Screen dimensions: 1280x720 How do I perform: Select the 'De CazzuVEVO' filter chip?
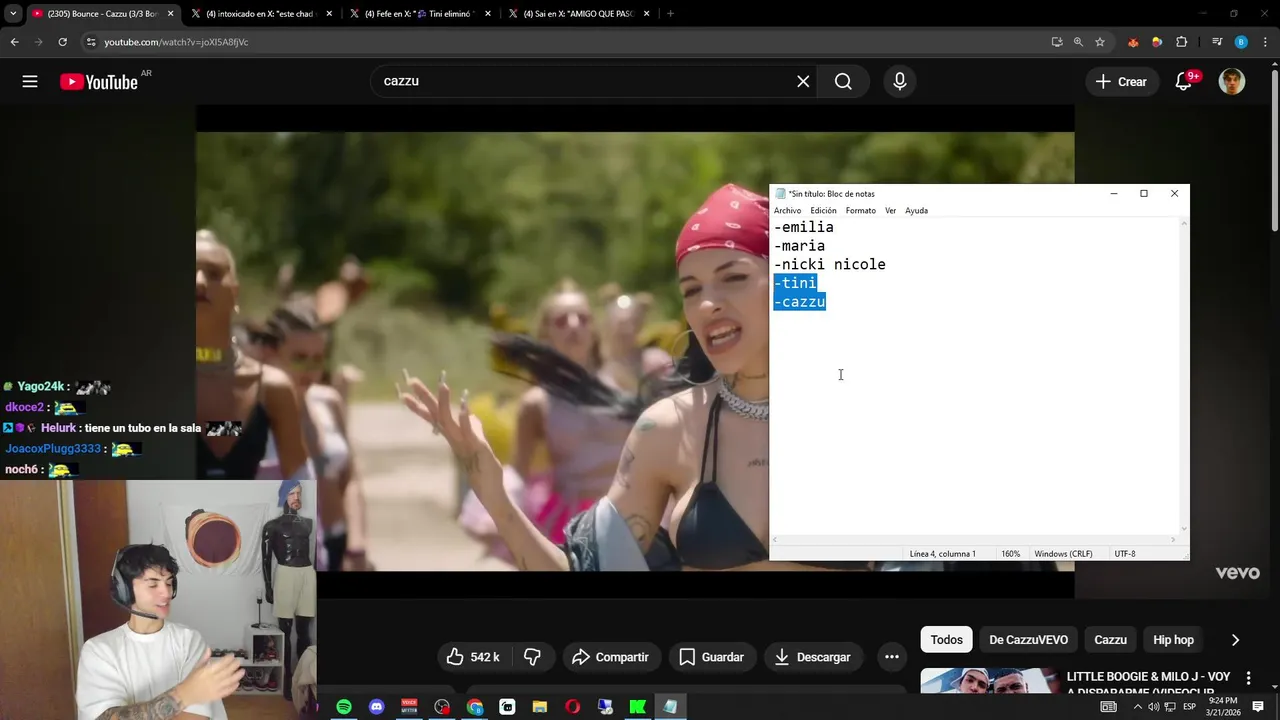[x=1028, y=640]
